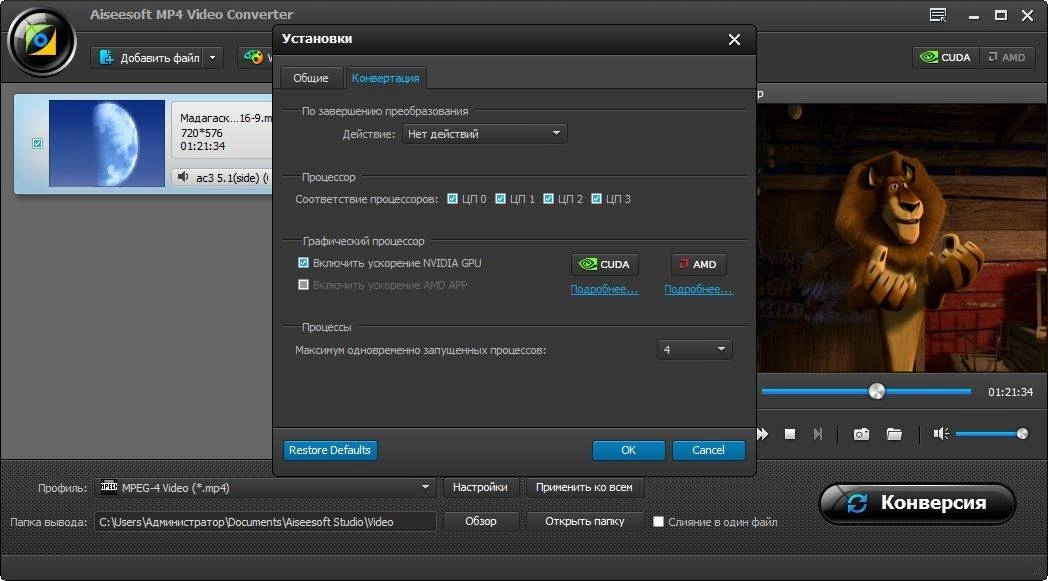Viewport: 1048px width, 581px height.
Task: Toggle the ЦП 2 checkbox
Action: pyautogui.click(x=549, y=199)
